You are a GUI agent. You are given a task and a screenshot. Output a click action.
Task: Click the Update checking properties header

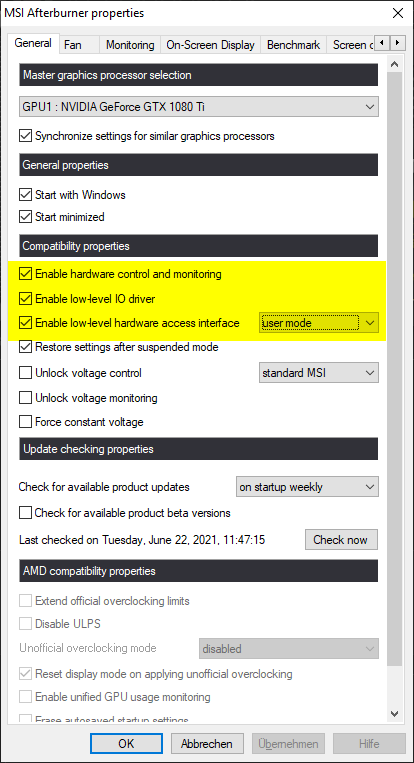pyautogui.click(x=198, y=449)
